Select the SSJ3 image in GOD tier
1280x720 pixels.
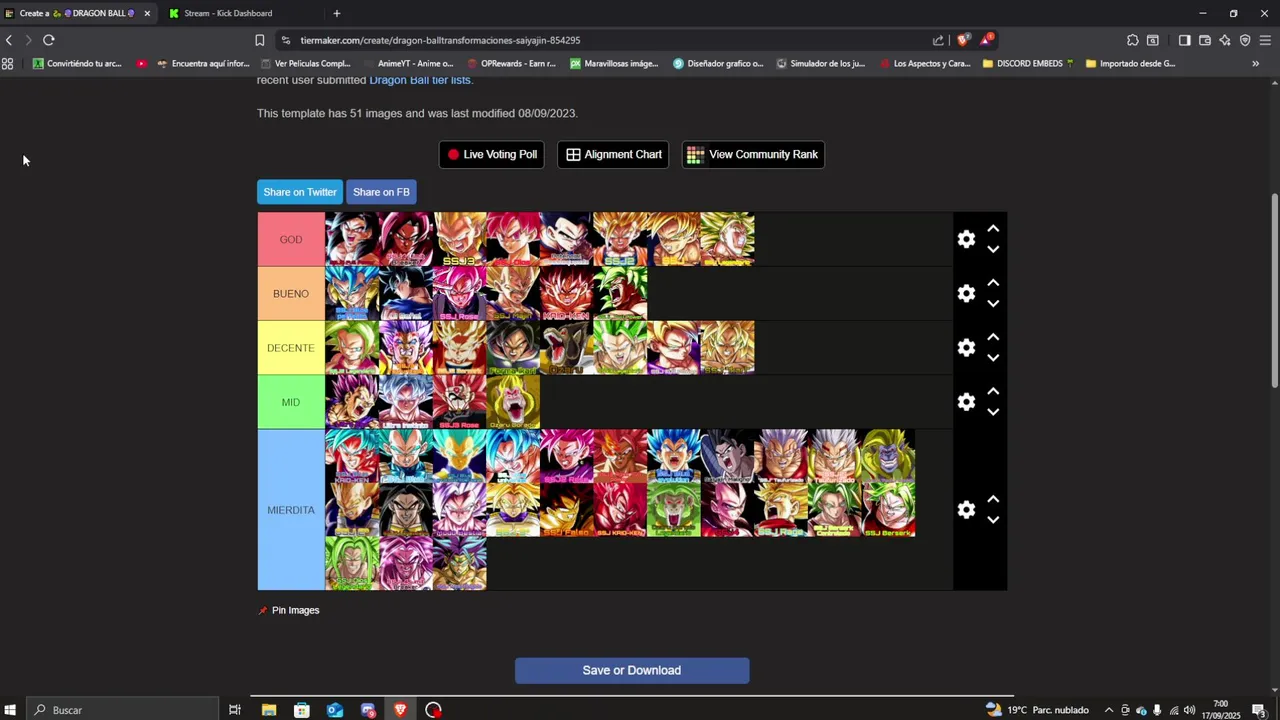(460, 239)
